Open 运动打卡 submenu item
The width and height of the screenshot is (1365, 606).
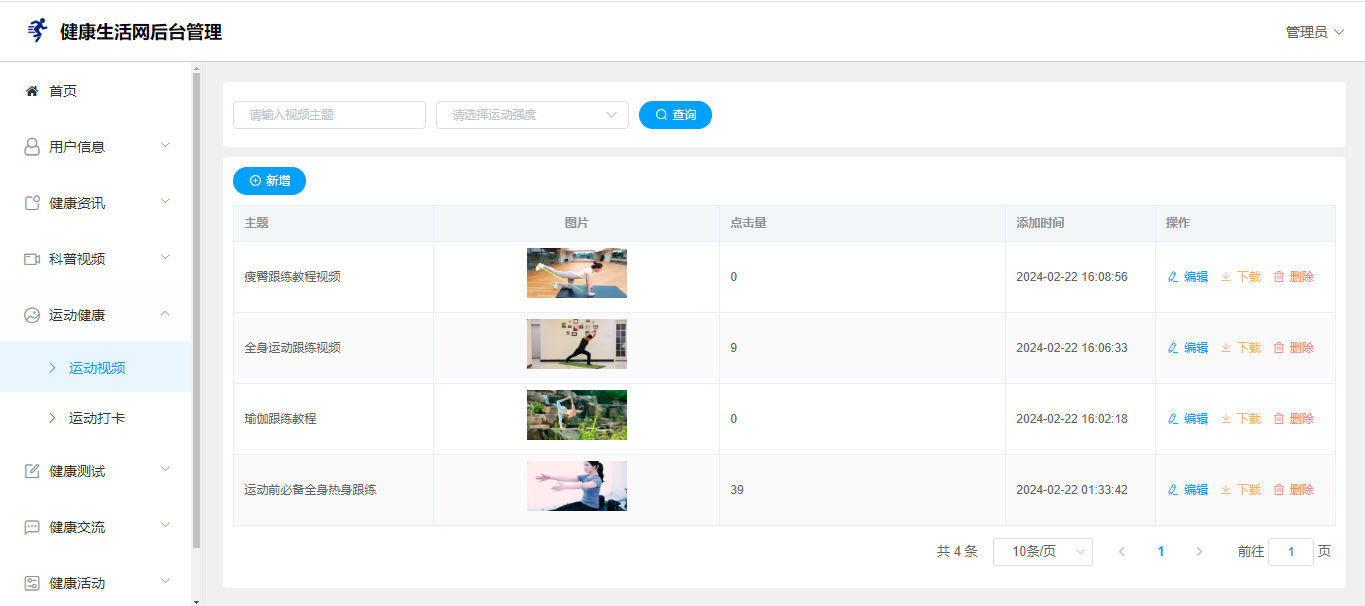point(96,418)
